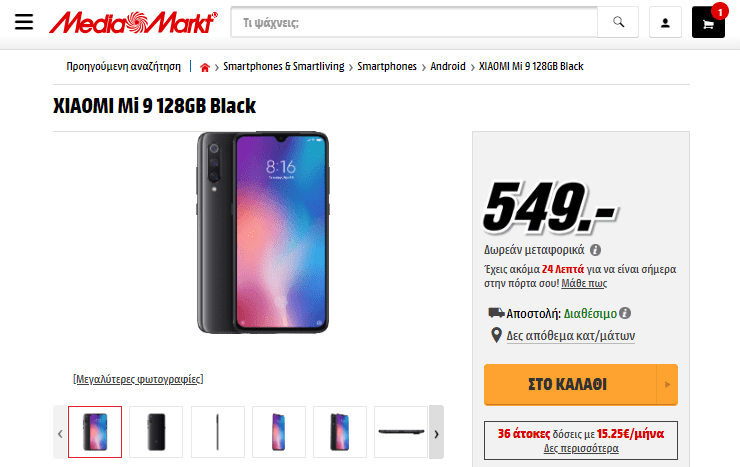Show info icon next to Διαθέσιμο
Screen dimensions: 740x467
tap(625, 313)
